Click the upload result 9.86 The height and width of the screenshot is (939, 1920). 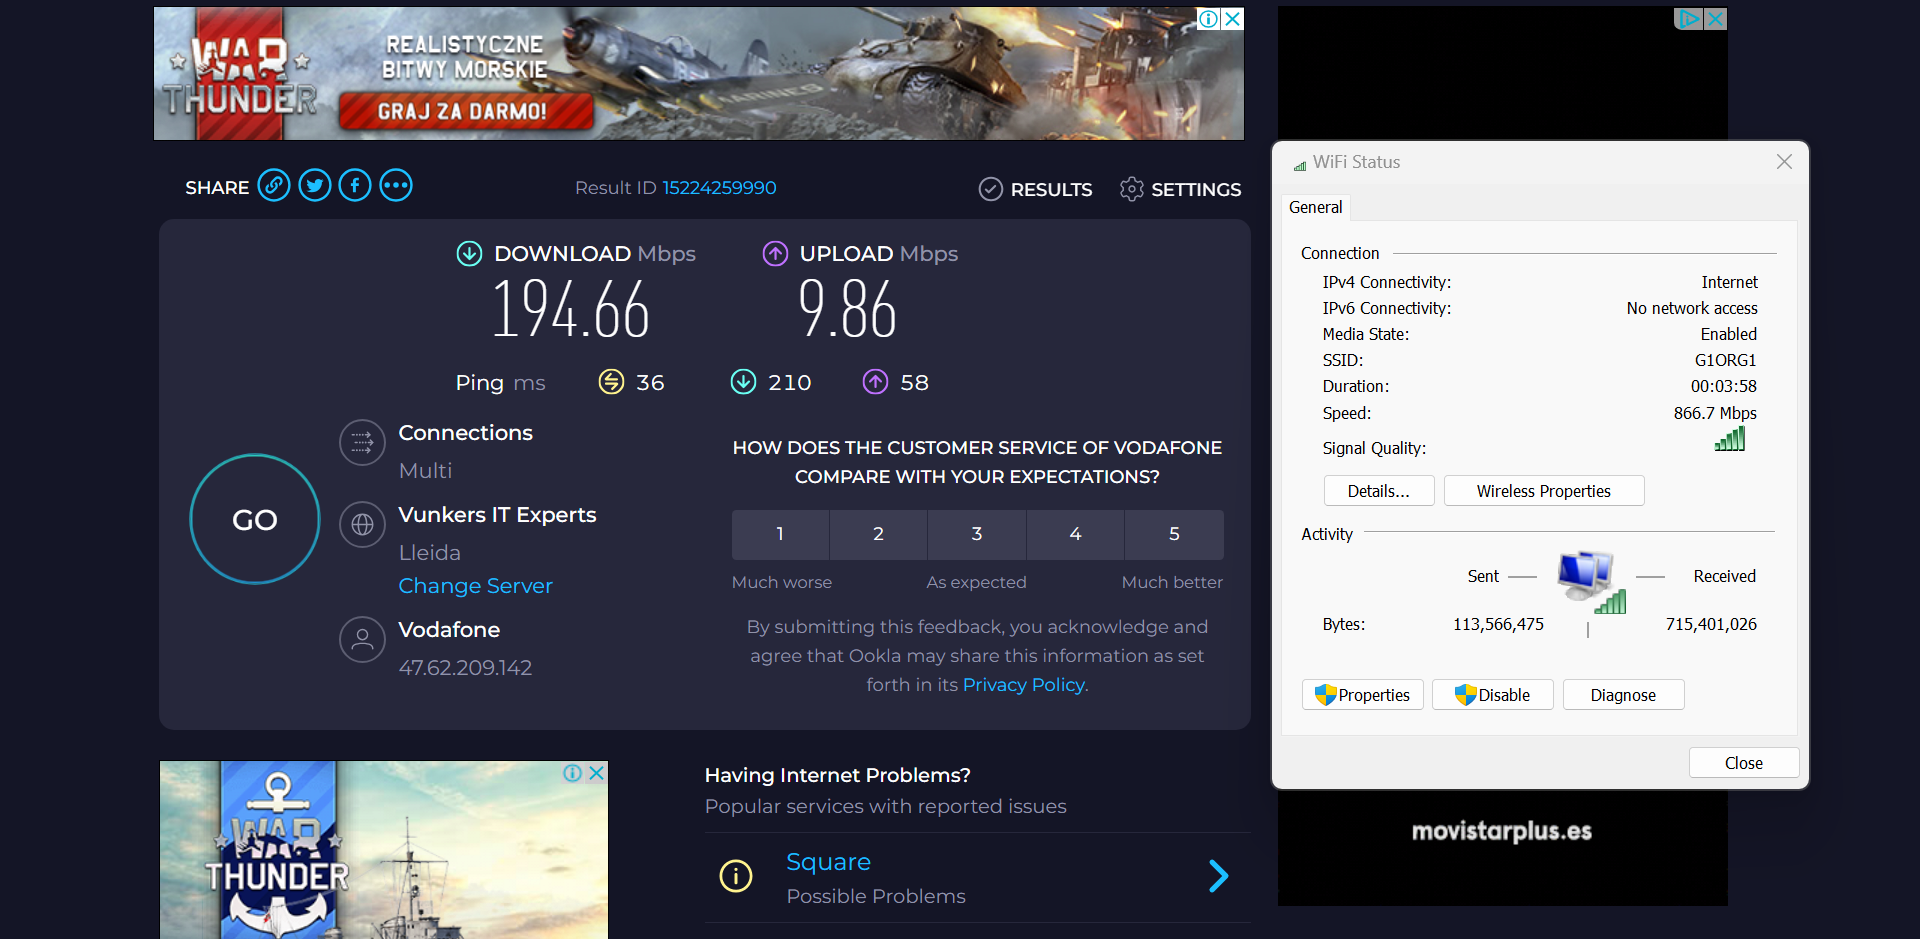pos(847,309)
